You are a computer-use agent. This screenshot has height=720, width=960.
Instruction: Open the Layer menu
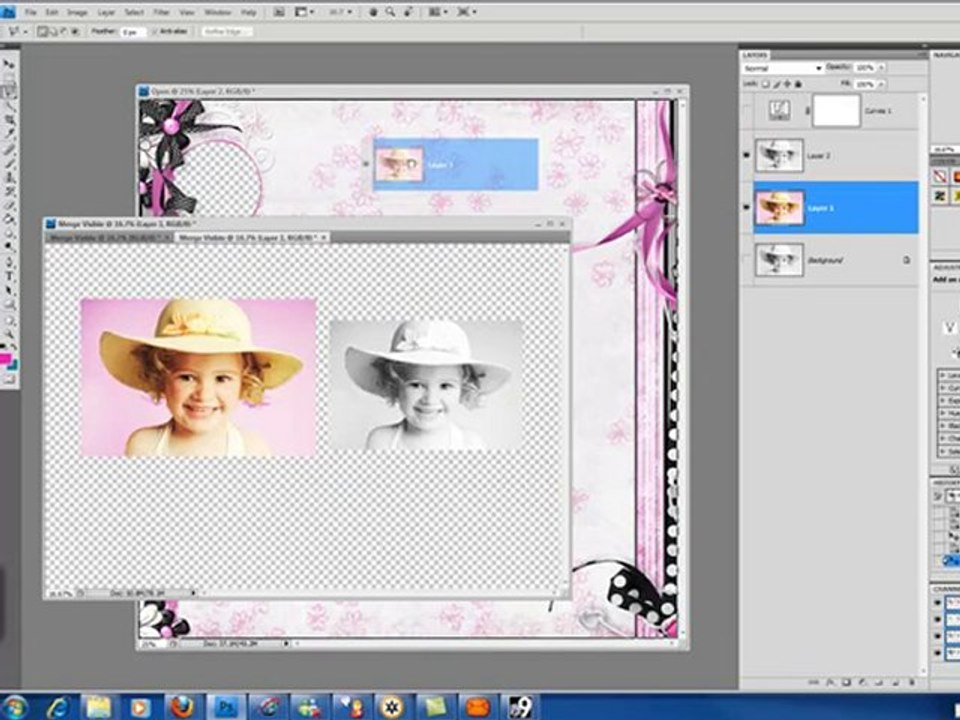point(106,12)
